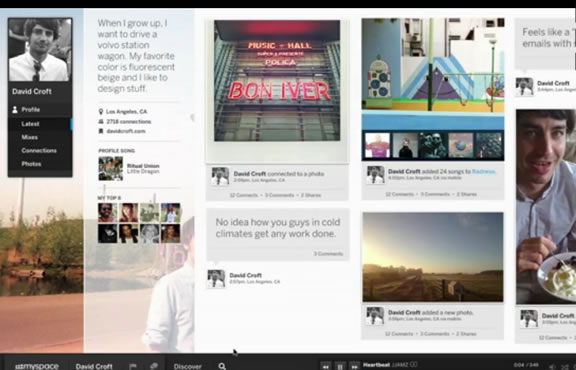
Task: Open second friend in Top 8 top row
Action: tap(129, 213)
